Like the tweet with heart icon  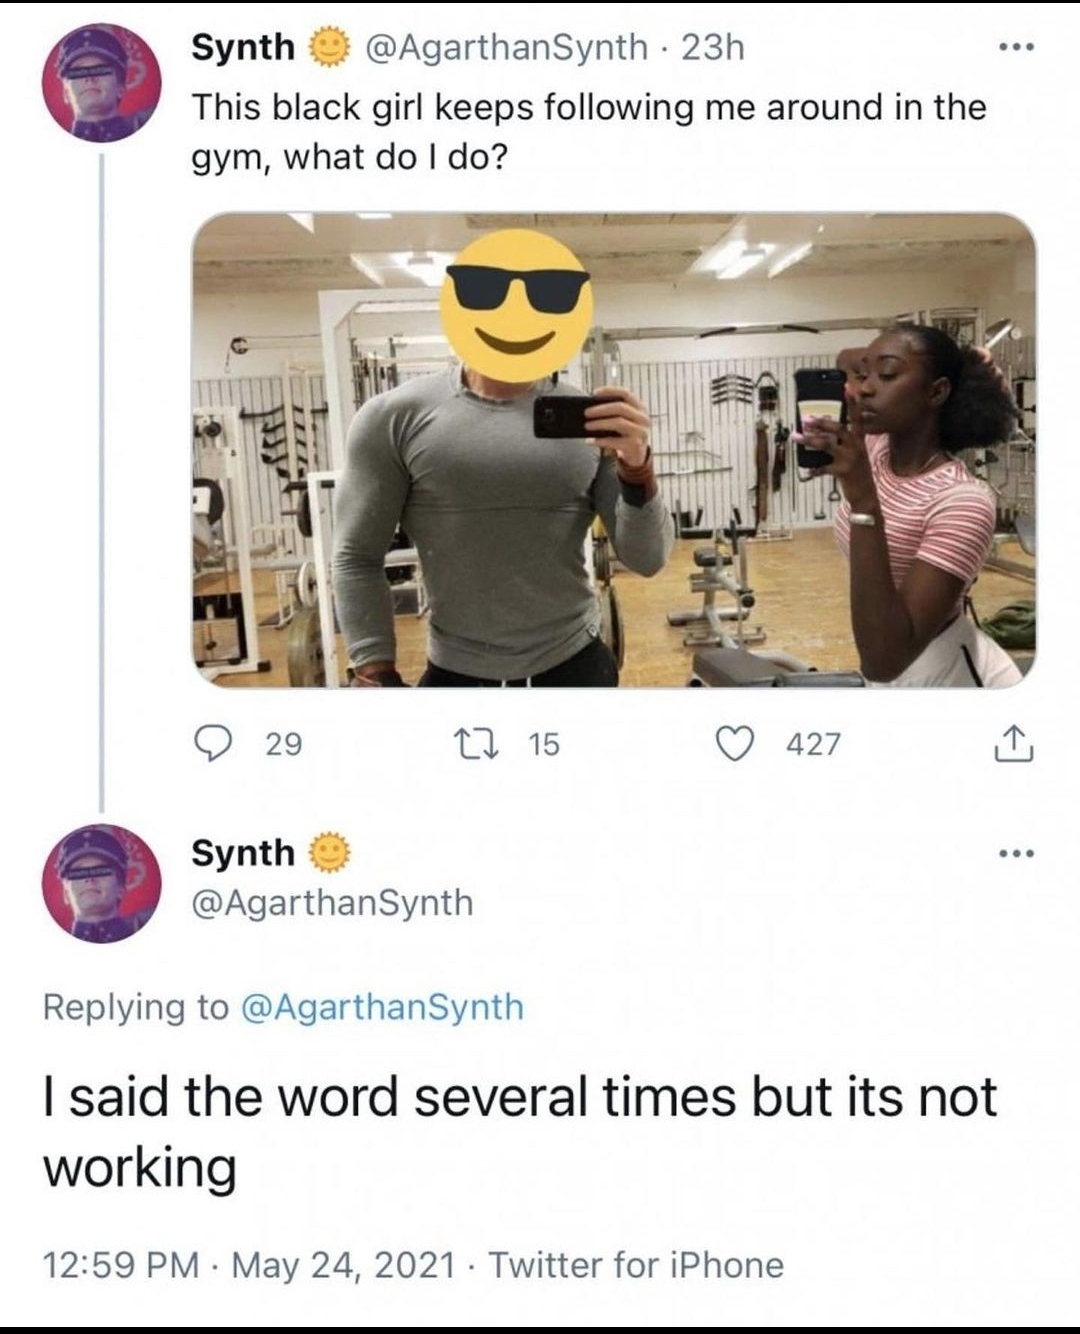click(737, 743)
